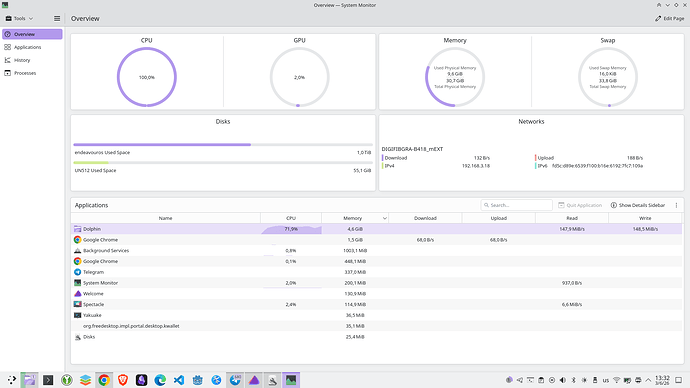This screenshot has width=690, height=388.
Task: Click the Yakuake row icon
Action: coord(77,315)
